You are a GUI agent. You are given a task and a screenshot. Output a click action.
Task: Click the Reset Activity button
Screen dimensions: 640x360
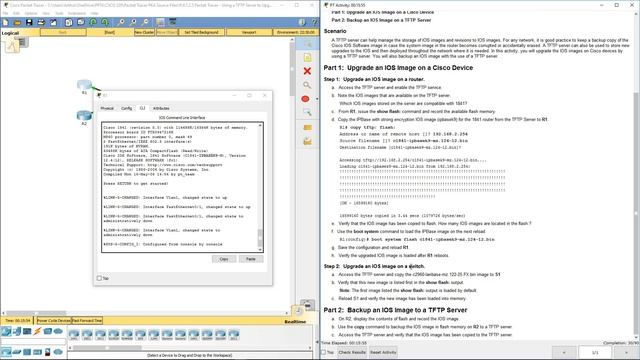[x=383, y=352]
